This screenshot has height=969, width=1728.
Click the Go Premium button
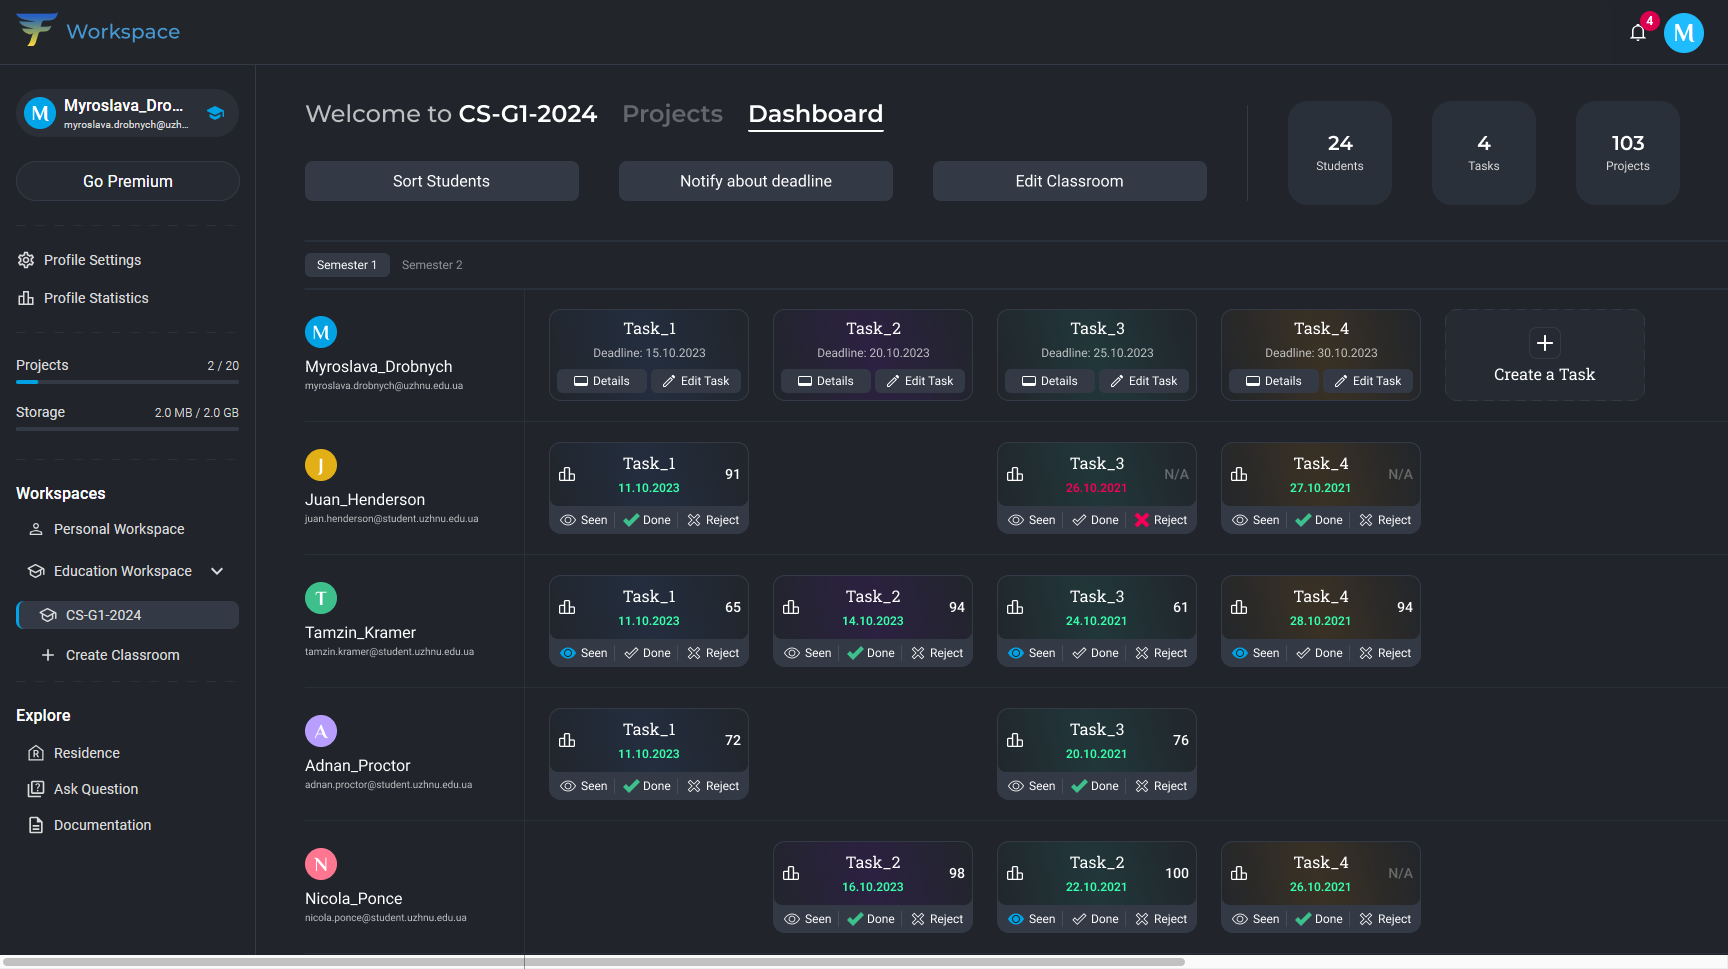[127, 181]
